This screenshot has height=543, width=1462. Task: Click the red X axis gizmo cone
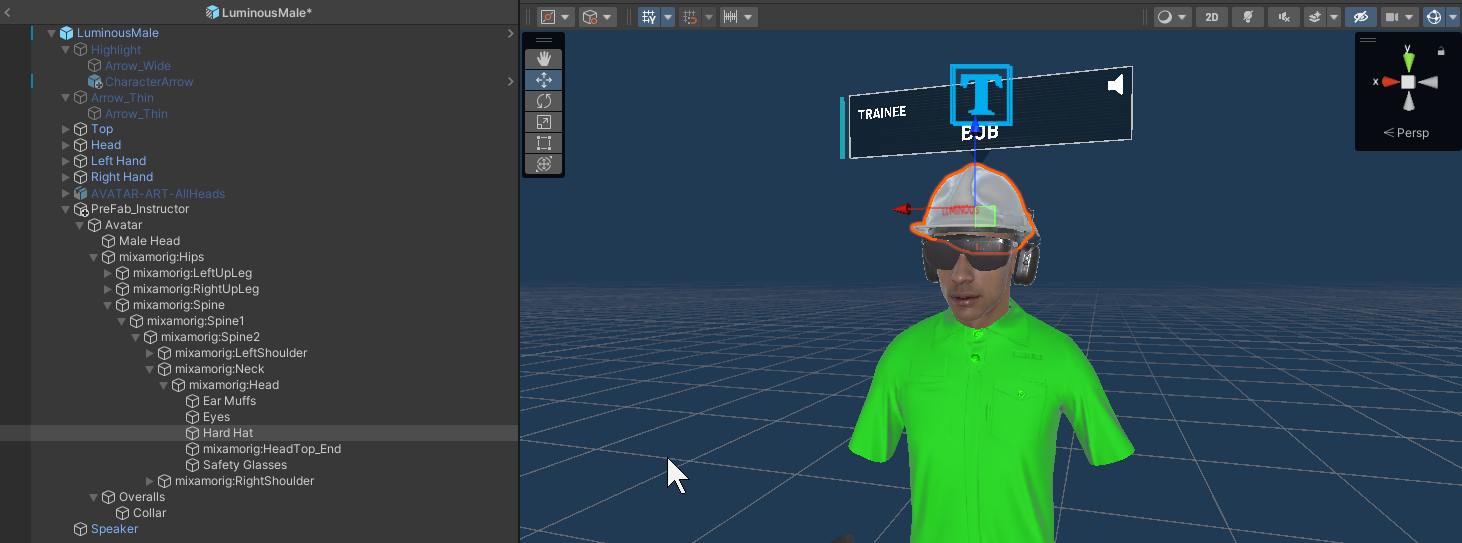point(1390,82)
